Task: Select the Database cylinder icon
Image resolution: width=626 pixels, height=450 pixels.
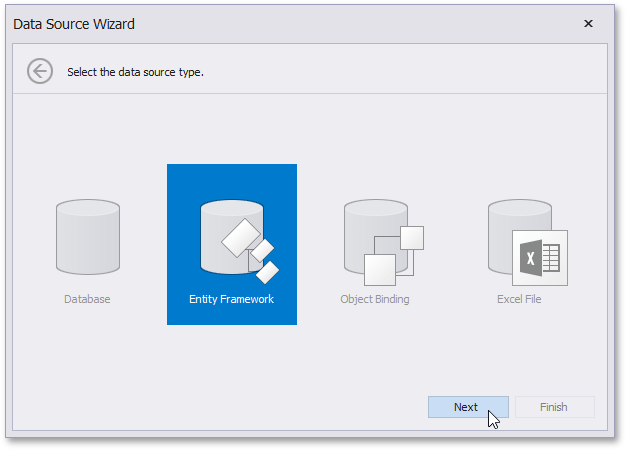Action: (88, 236)
